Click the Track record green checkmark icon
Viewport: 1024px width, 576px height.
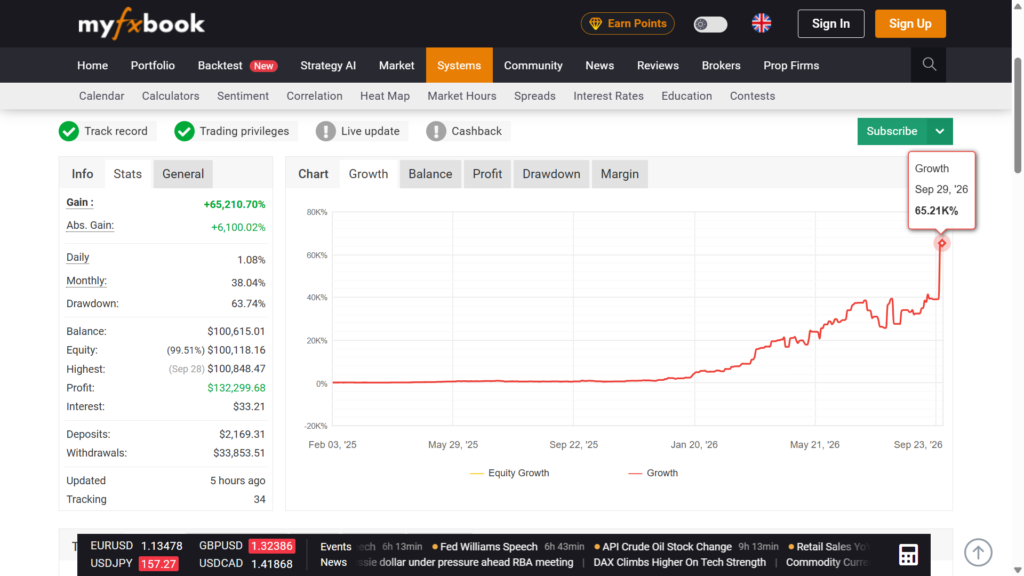pyautogui.click(x=69, y=131)
